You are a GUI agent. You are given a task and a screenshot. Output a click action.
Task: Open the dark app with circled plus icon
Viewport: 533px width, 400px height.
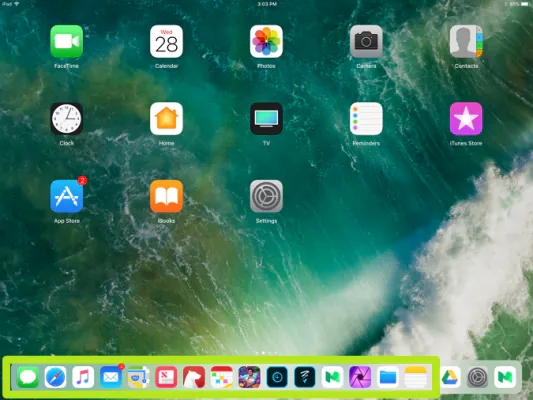[277, 377]
